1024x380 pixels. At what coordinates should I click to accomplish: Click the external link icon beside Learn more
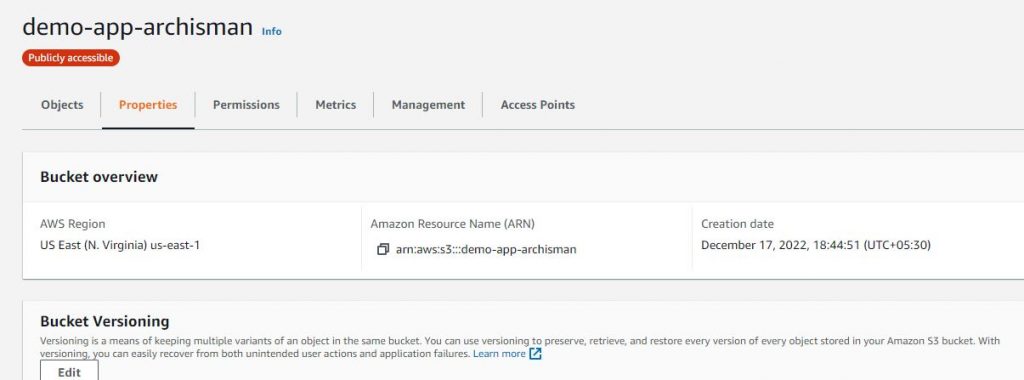point(536,354)
